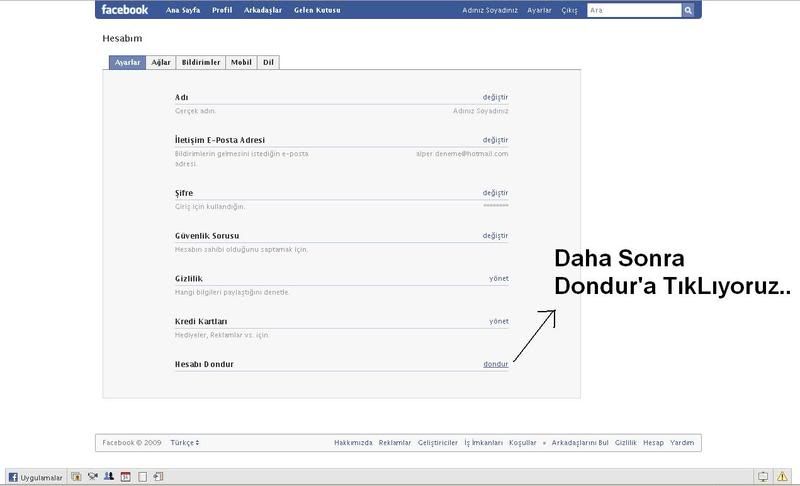Screen dimensions: 800x486
Task: Open the groups people icon in bottom bar
Action: (x=109, y=477)
